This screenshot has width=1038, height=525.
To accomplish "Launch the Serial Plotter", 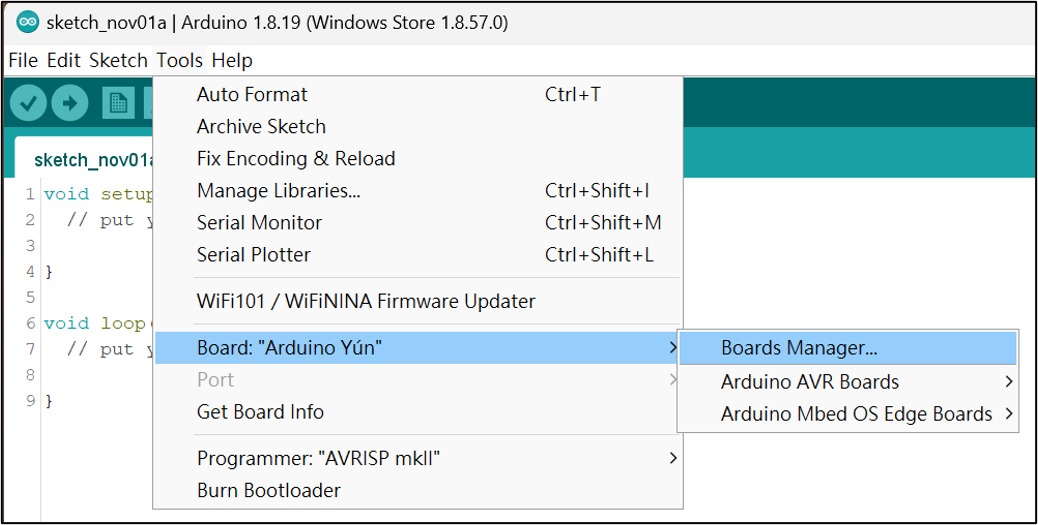I will coord(254,255).
